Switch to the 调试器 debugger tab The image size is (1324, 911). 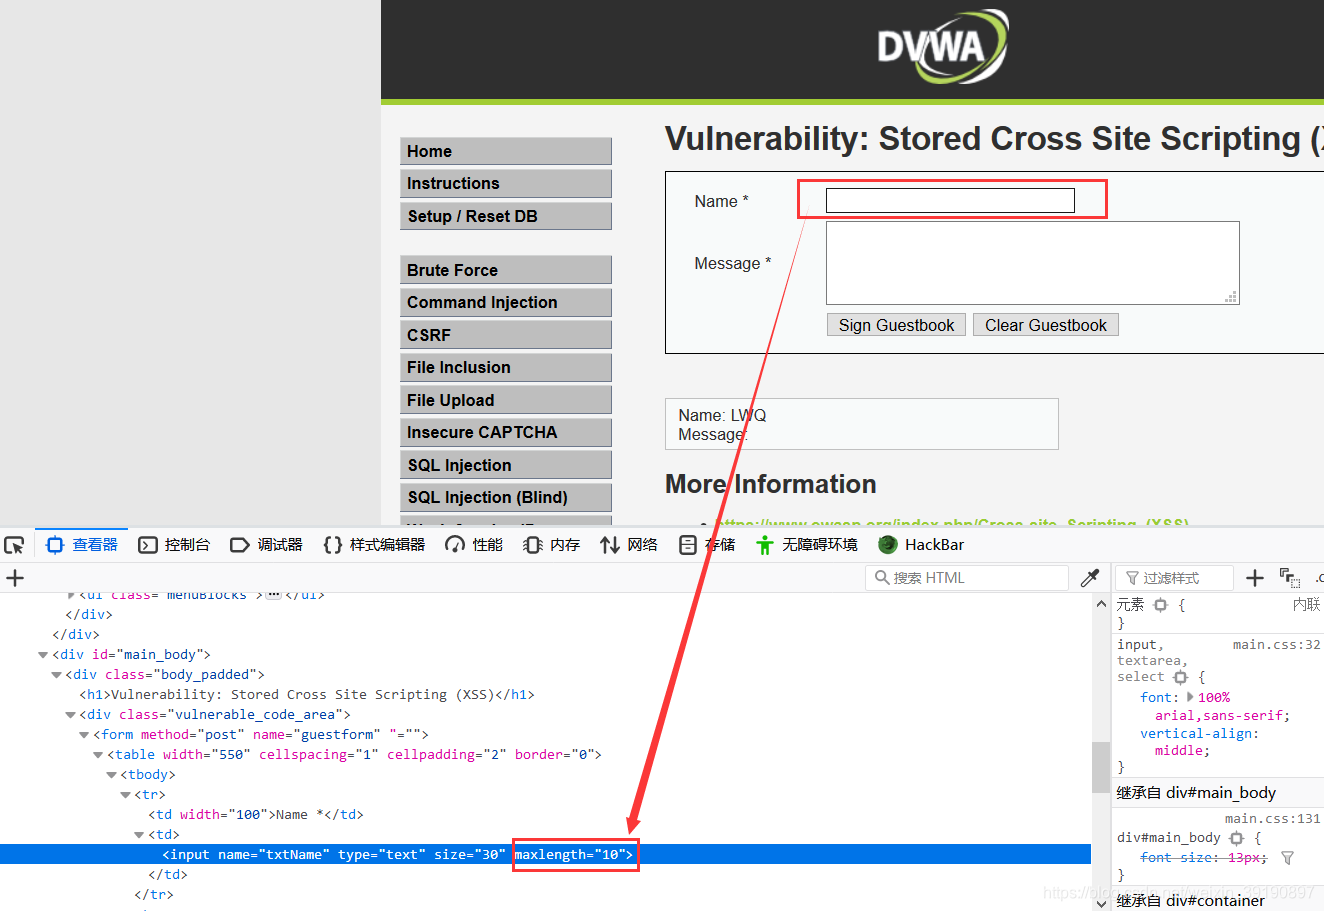[x=267, y=545]
